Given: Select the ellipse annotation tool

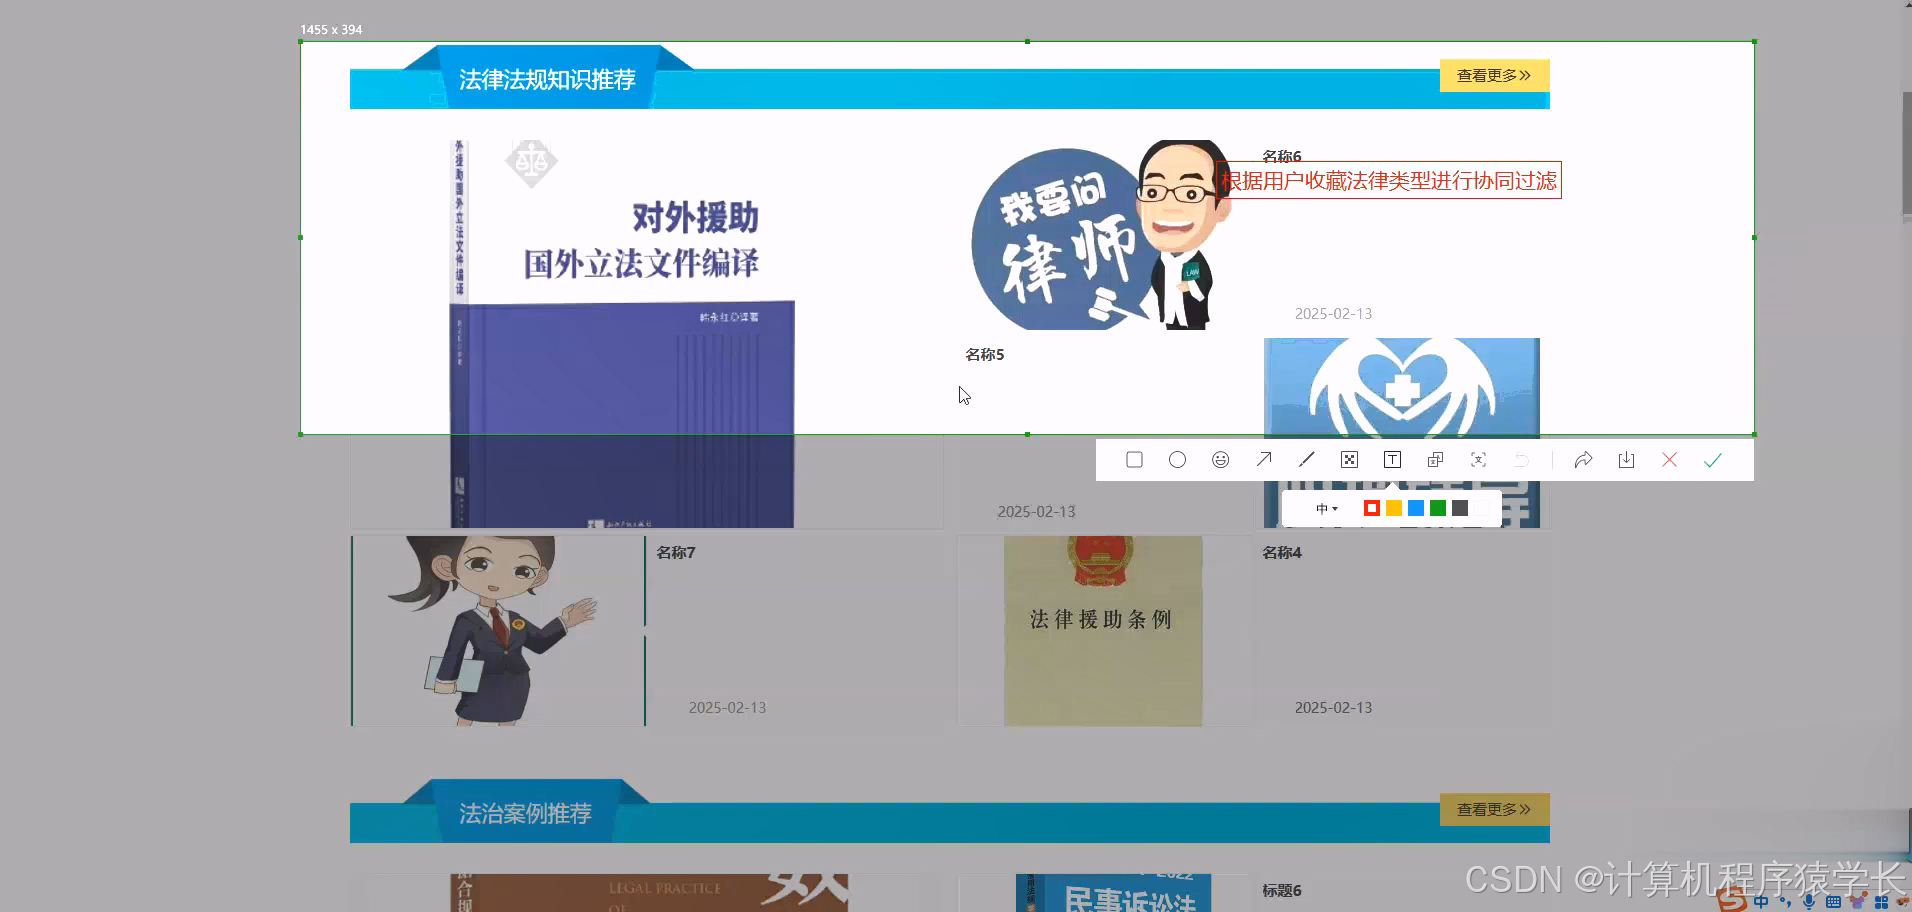Looking at the screenshot, I should coord(1177,459).
